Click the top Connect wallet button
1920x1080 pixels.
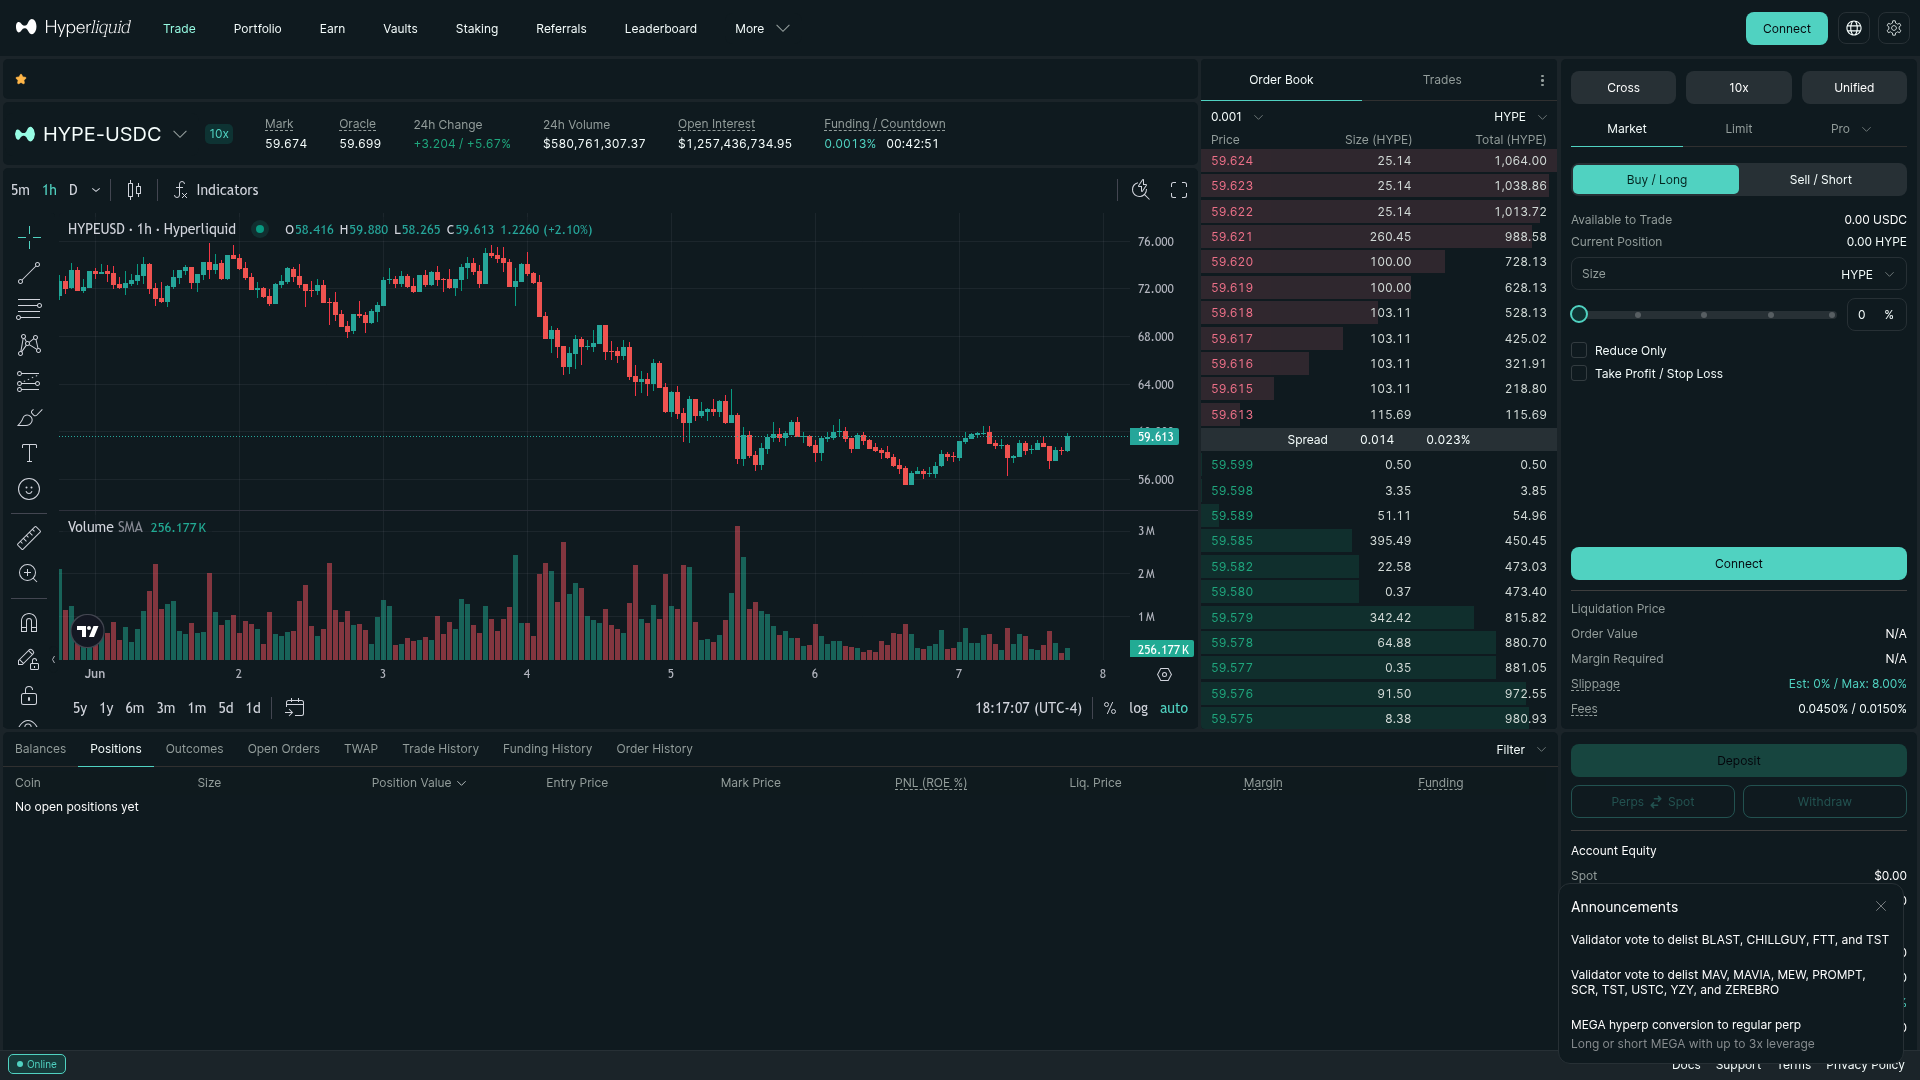pyautogui.click(x=1787, y=29)
